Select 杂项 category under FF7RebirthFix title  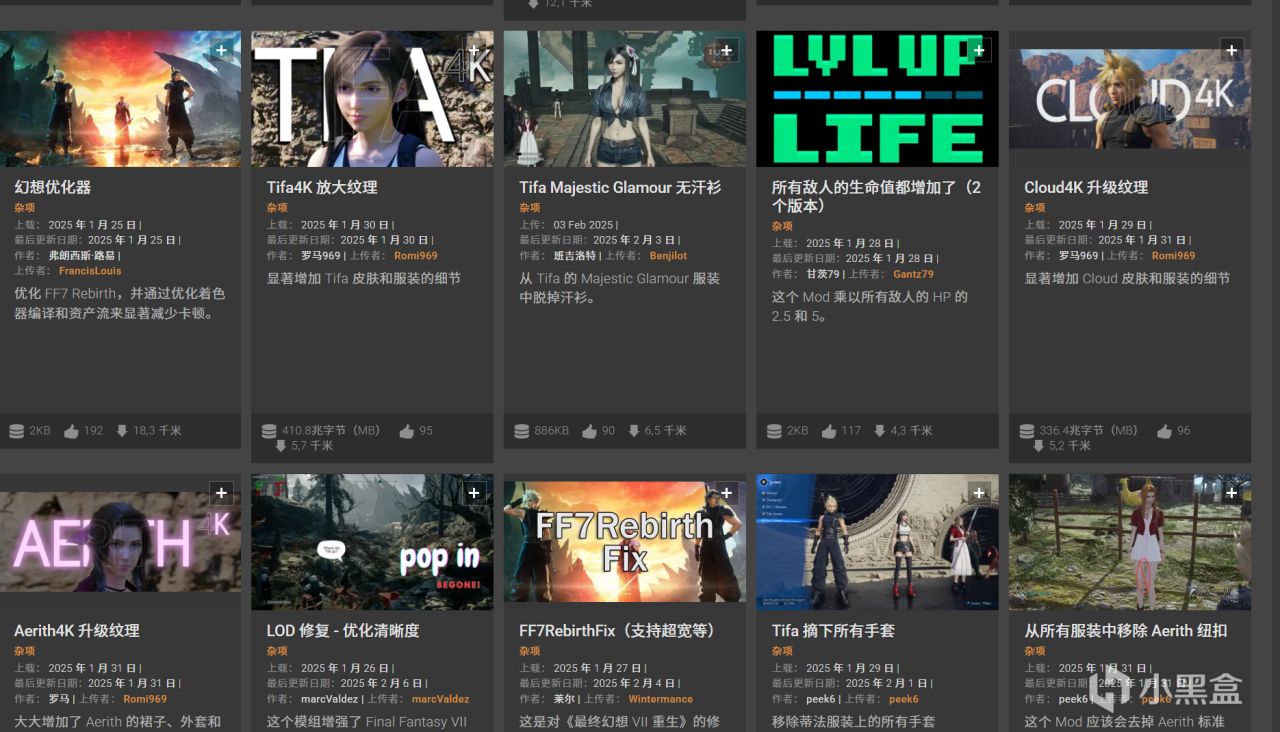pos(530,651)
